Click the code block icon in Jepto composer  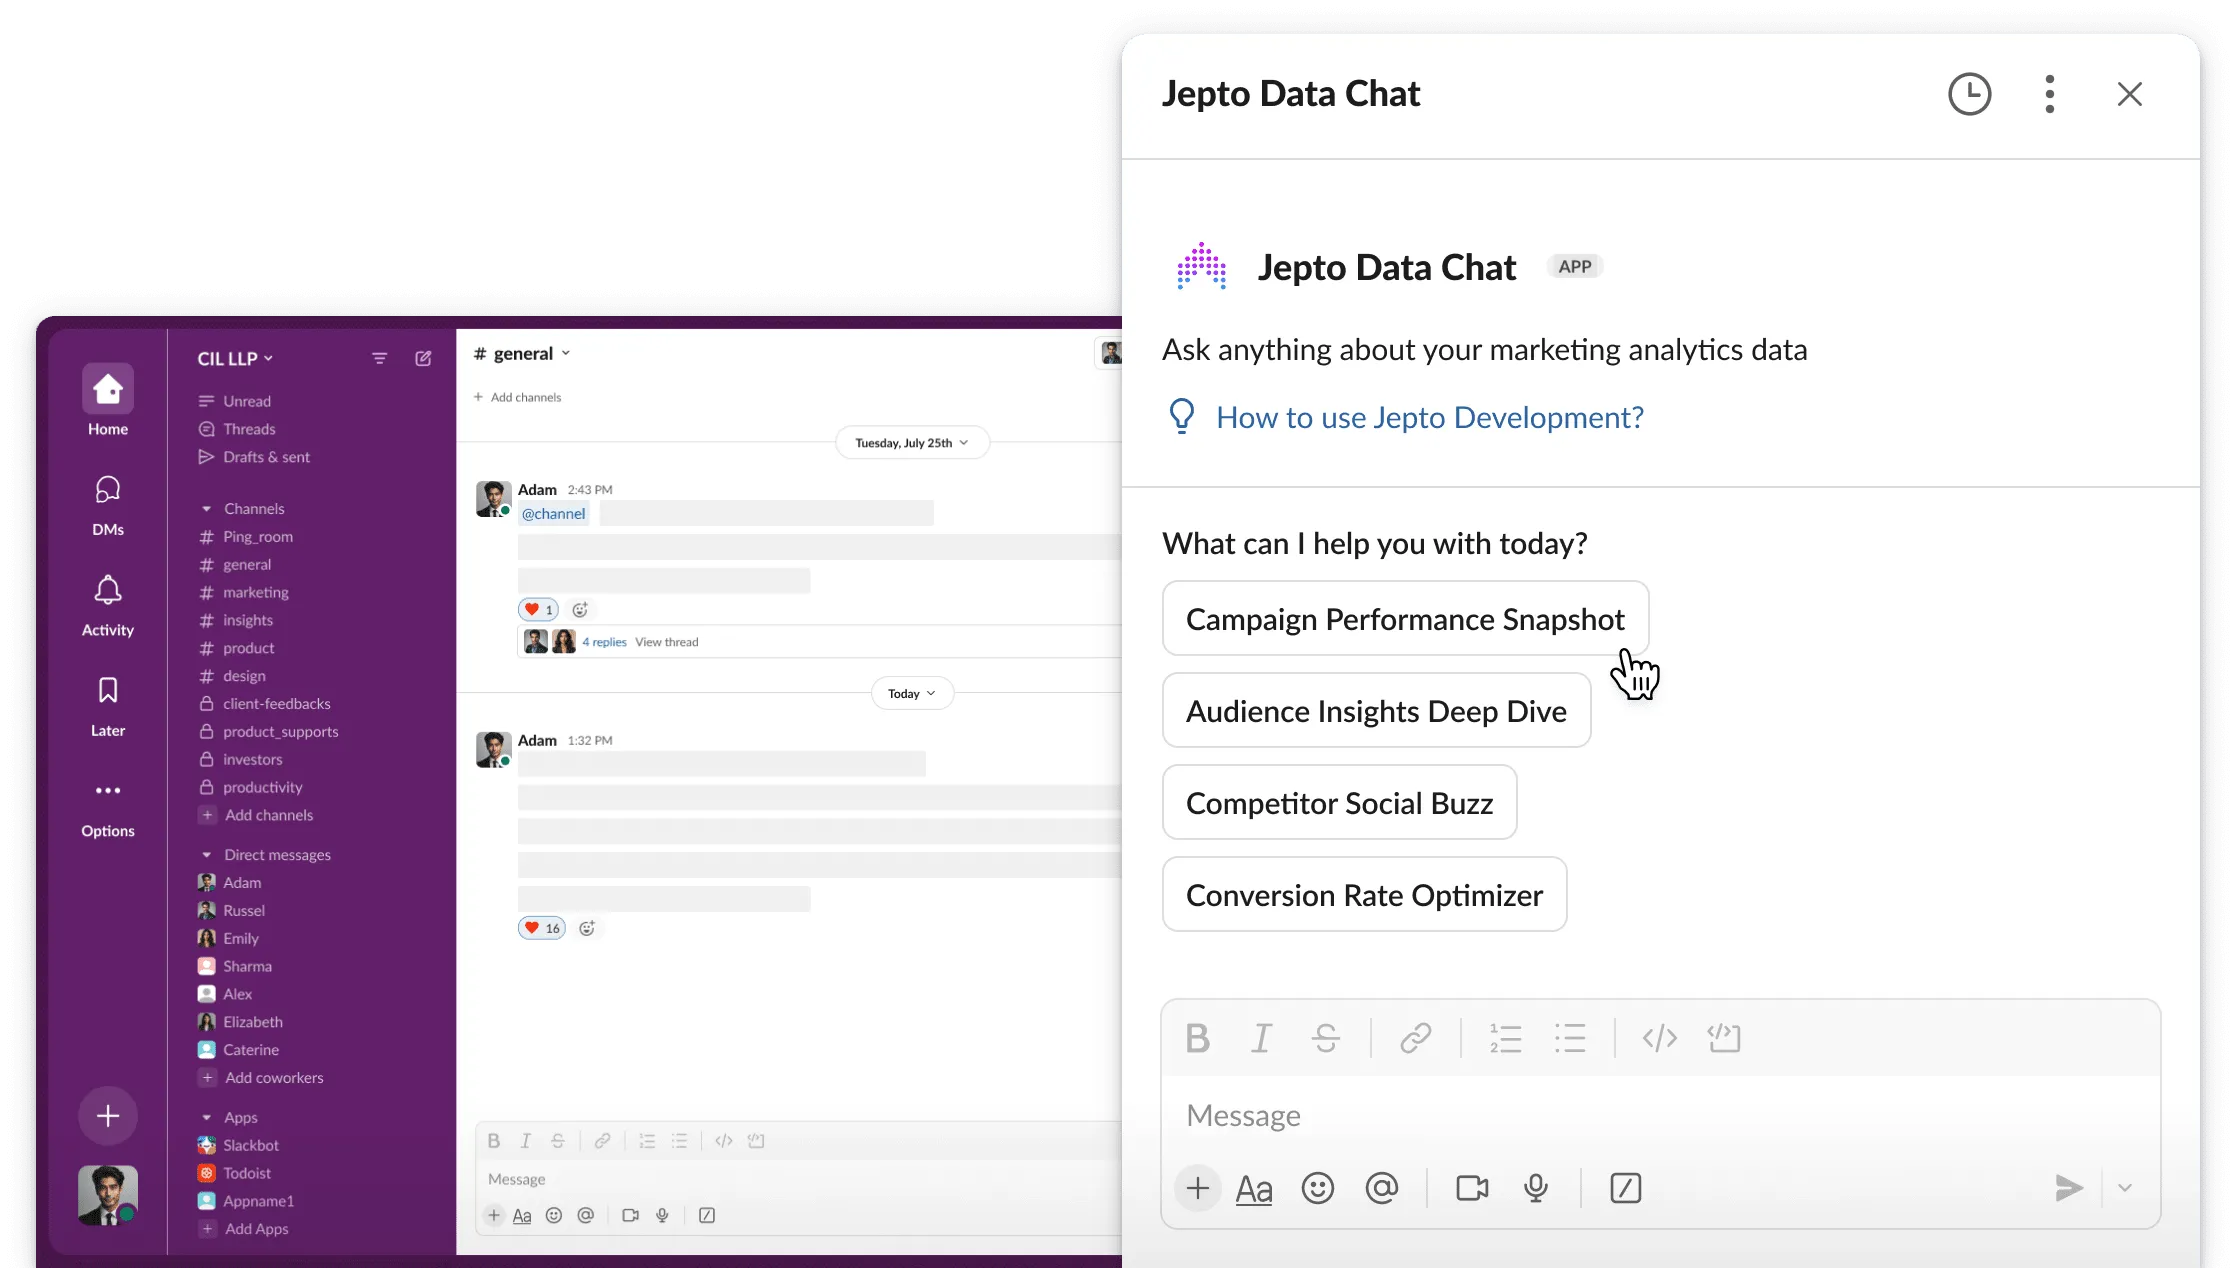click(1724, 1038)
